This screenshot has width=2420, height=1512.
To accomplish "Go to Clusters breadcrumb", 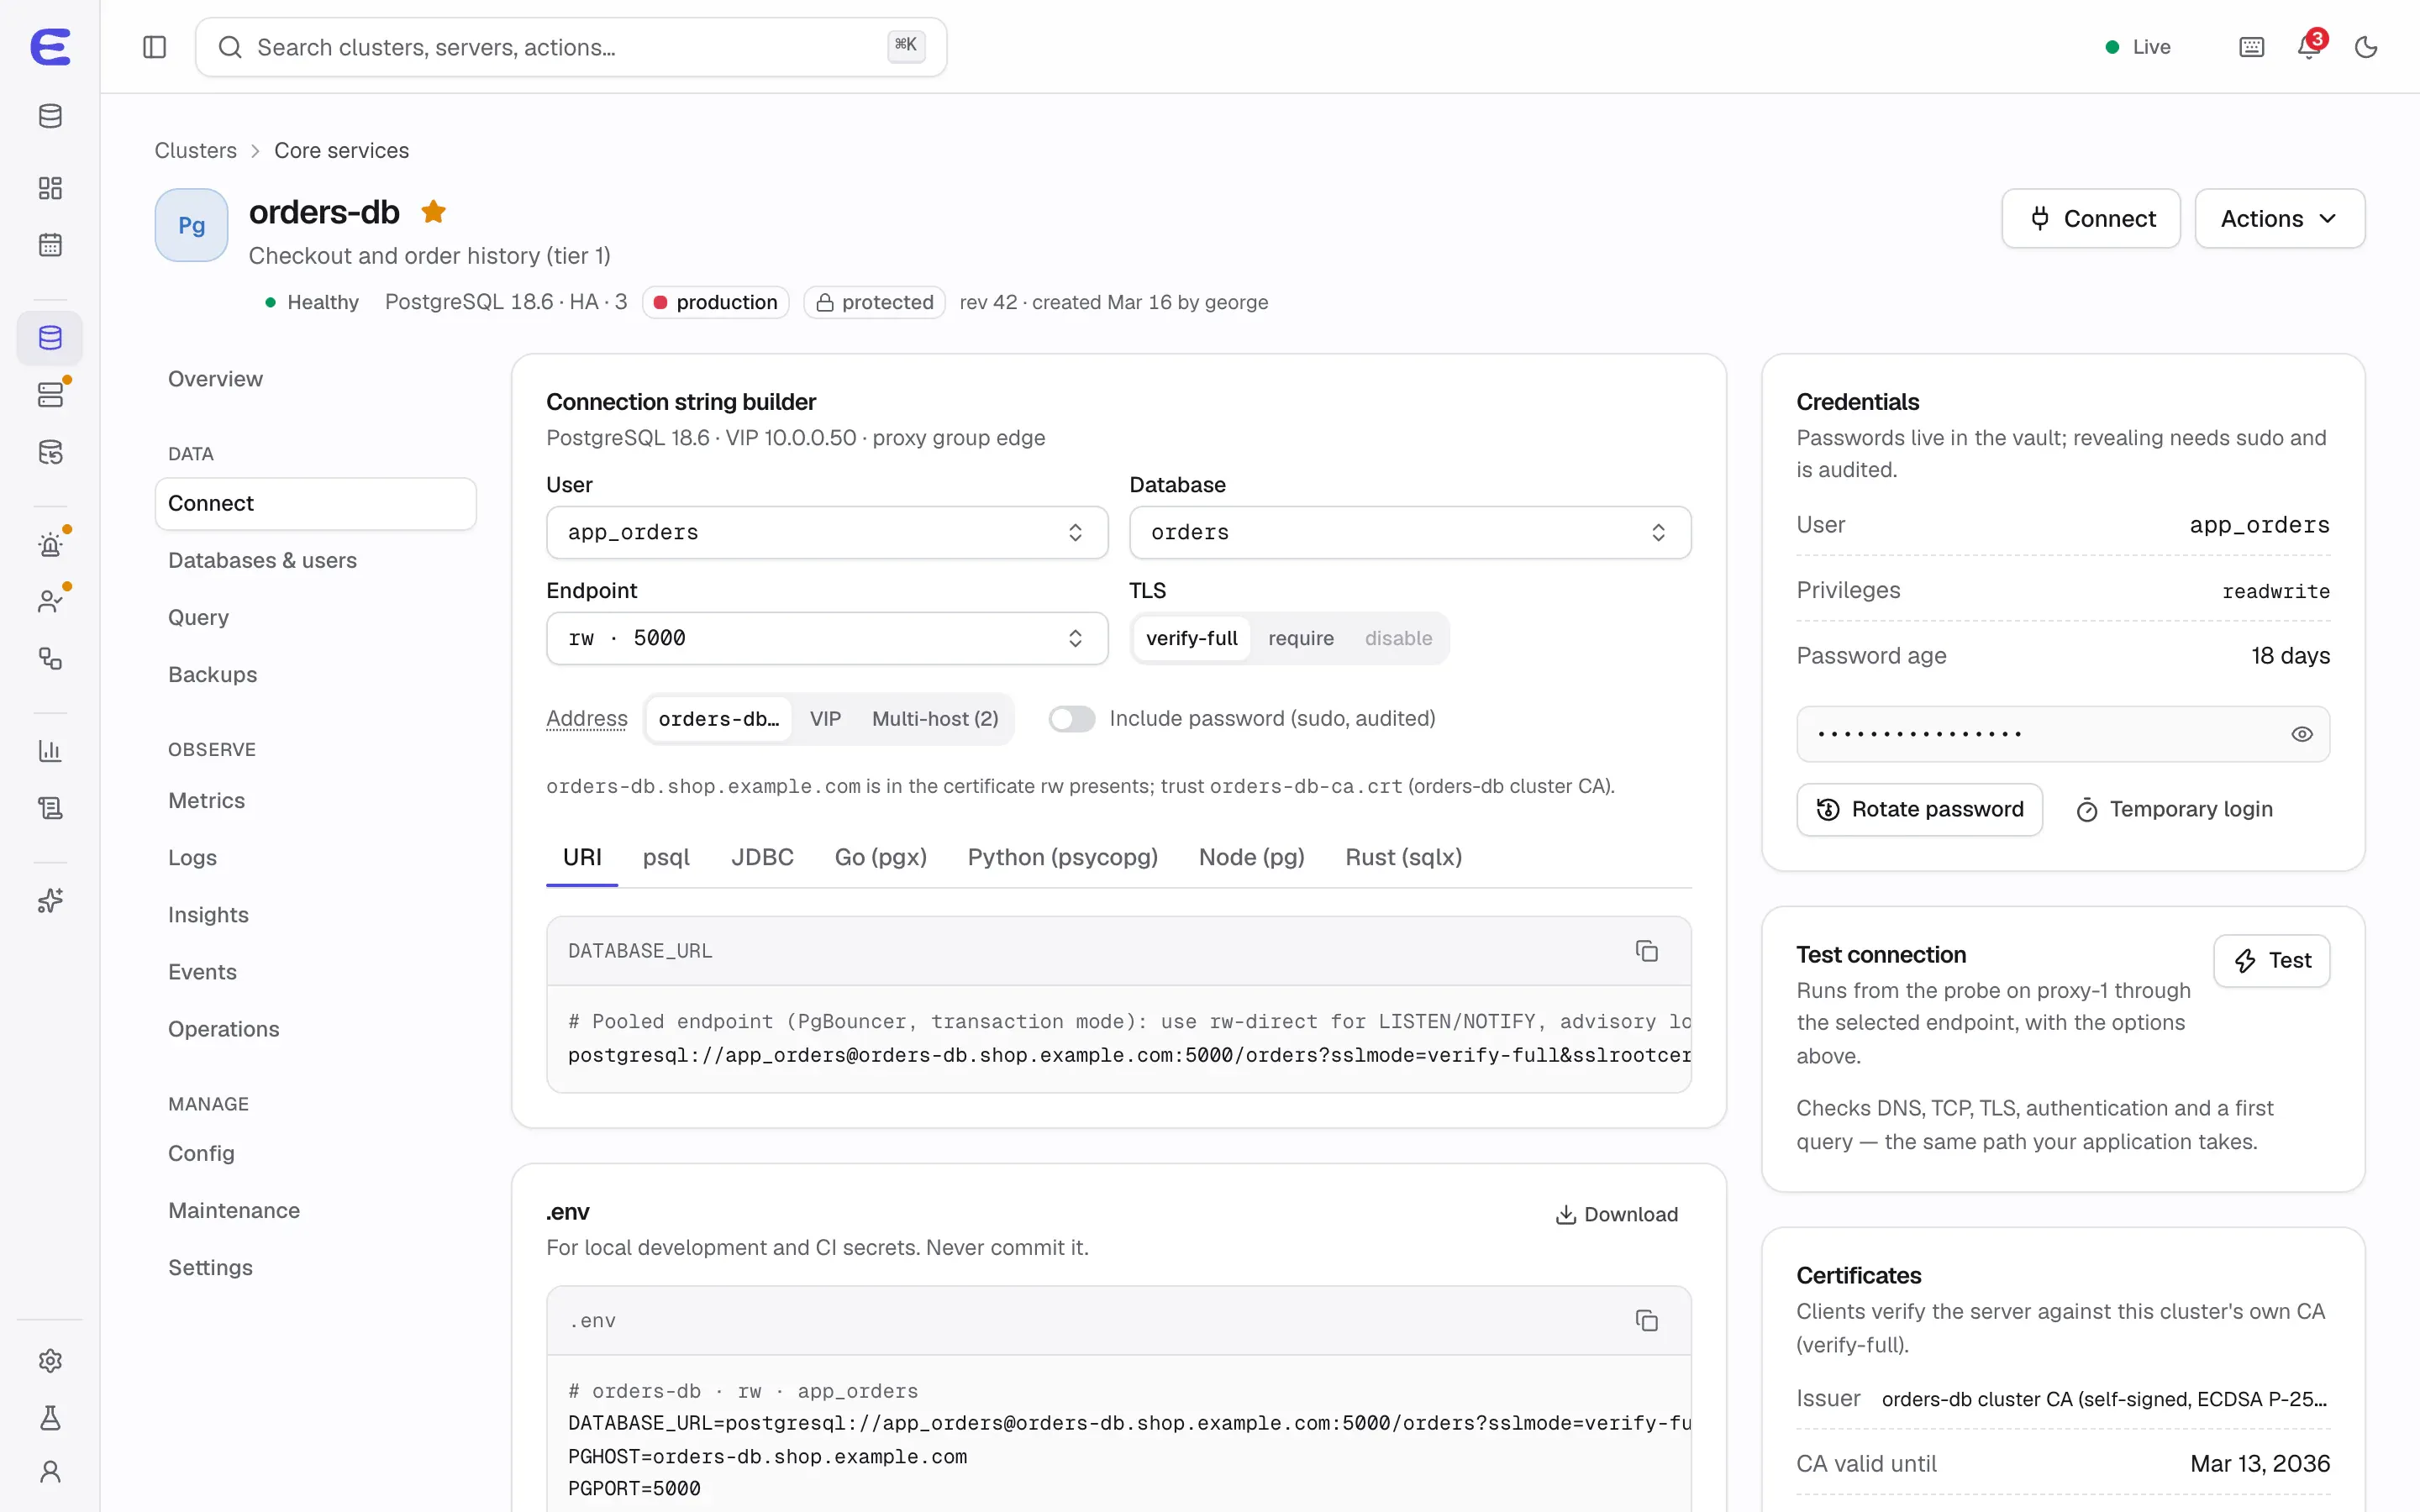I will (x=195, y=150).
